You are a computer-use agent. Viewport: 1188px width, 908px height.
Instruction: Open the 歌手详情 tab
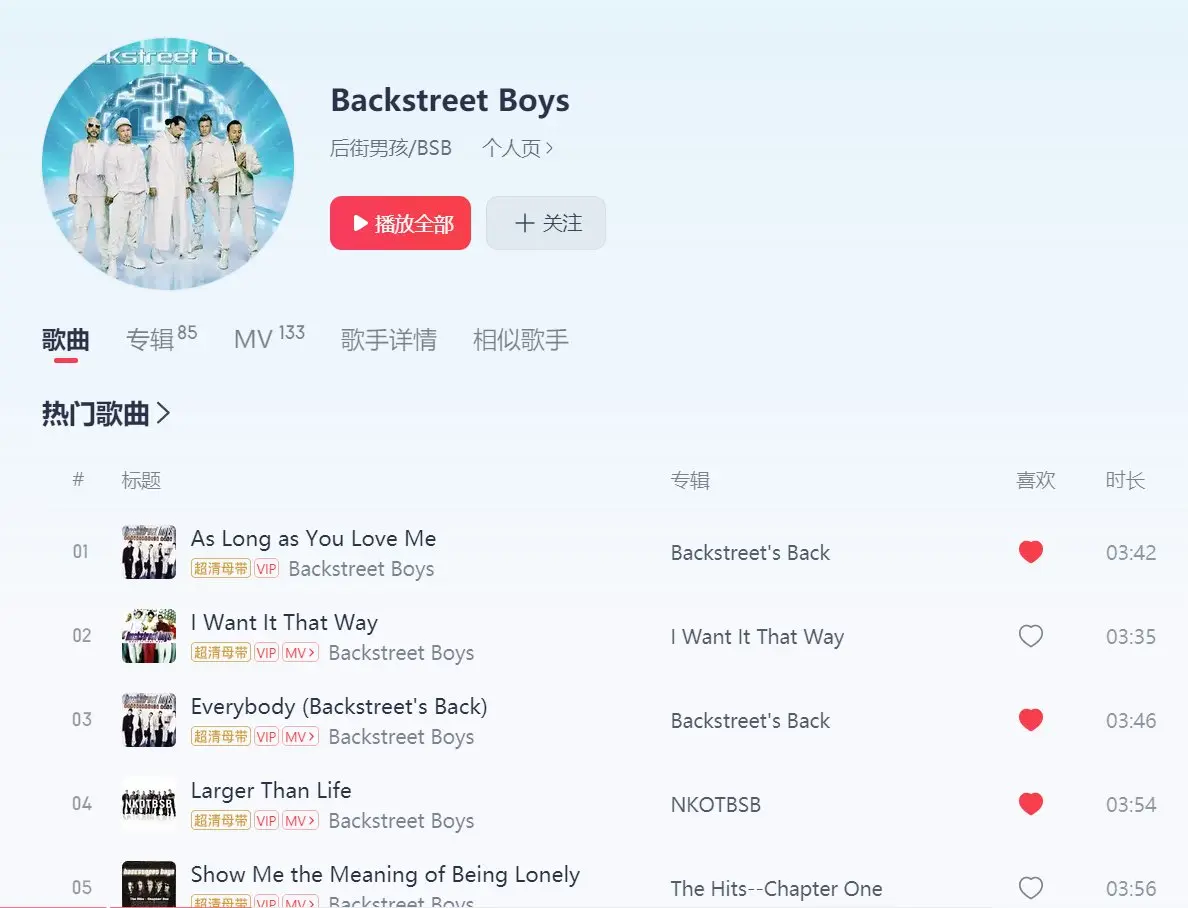pyautogui.click(x=389, y=340)
